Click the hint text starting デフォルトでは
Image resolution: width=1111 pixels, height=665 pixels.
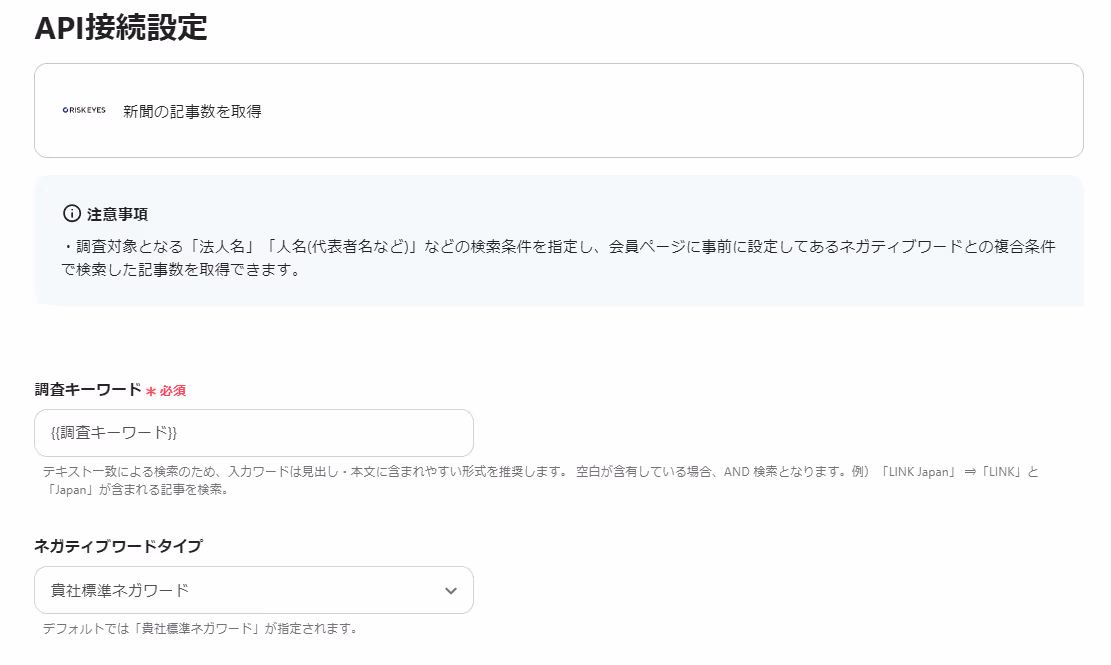pyautogui.click(x=199, y=628)
